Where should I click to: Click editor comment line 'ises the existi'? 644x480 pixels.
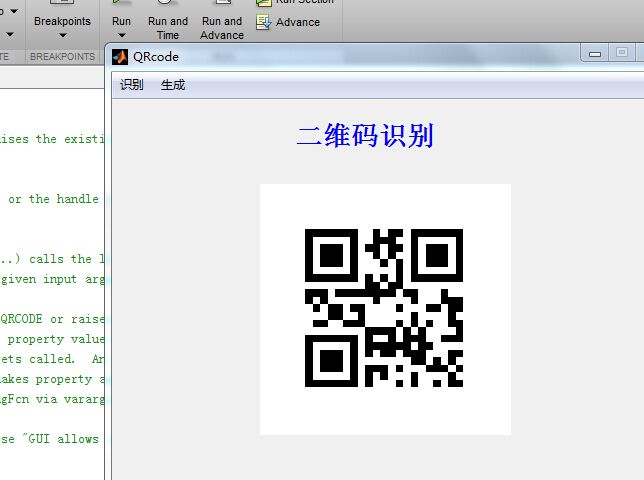52,139
